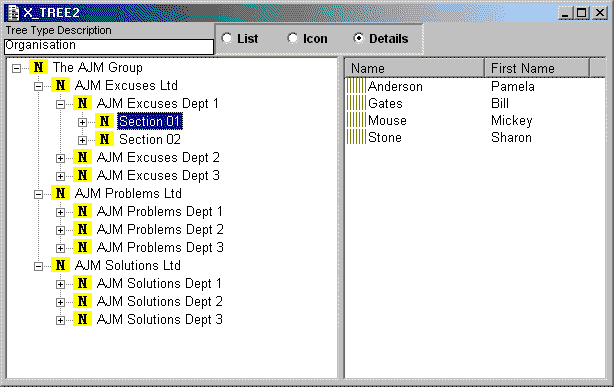Click the N icon of AJM Problems Dept 2
Image resolution: width=614 pixels, height=387 pixels.
(x=82, y=229)
